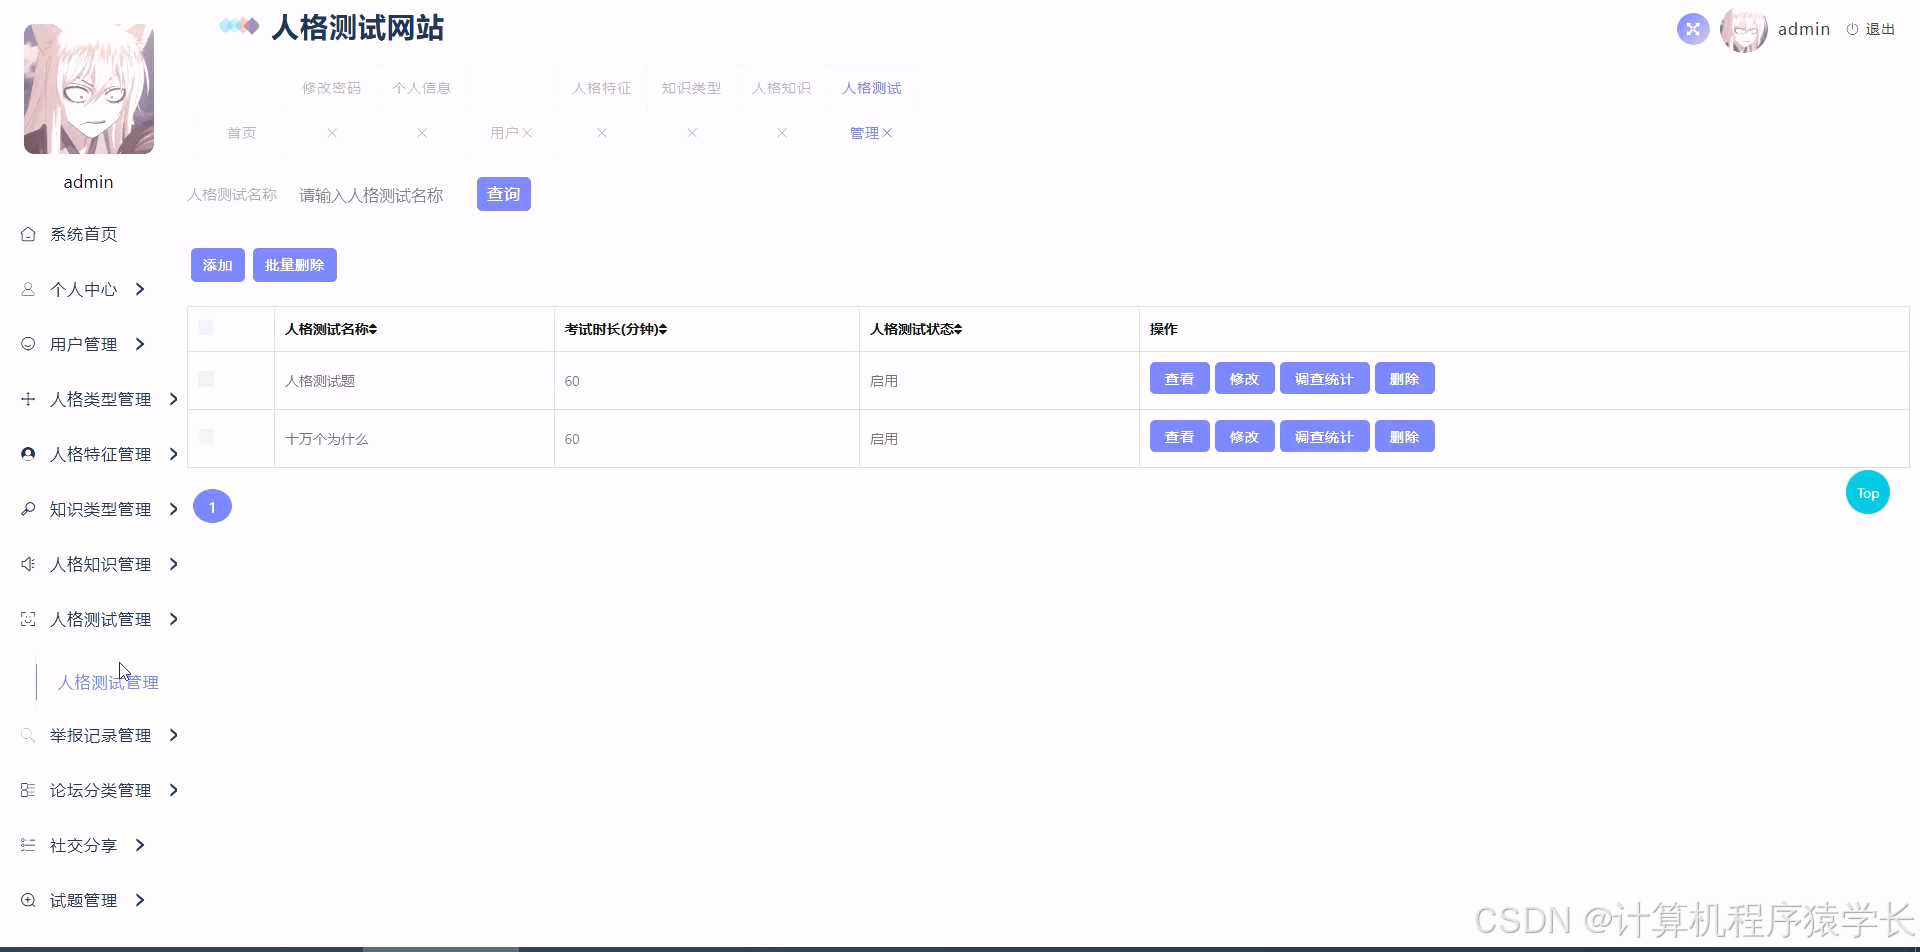Click the speaker icon beside 人格知识管理

(28, 564)
